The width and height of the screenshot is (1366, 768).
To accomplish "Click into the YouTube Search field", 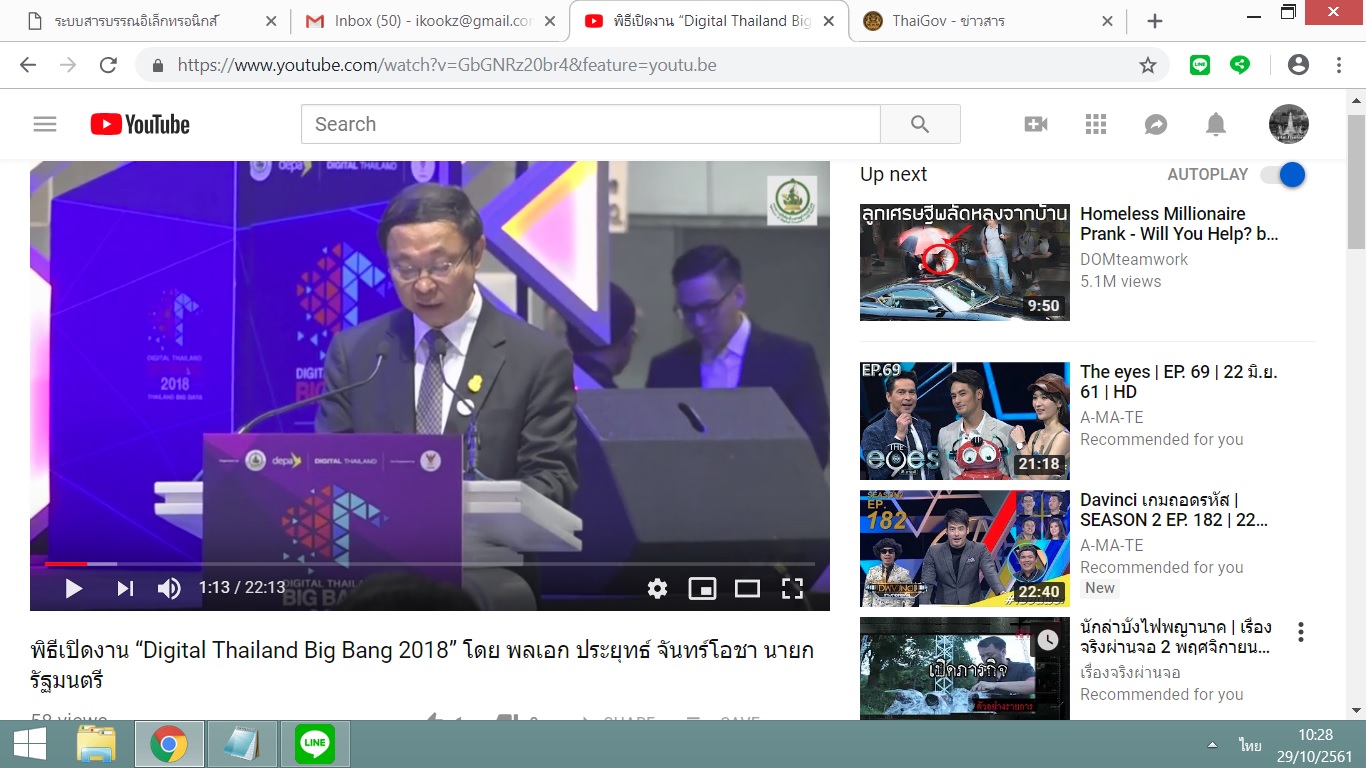I will click(591, 124).
